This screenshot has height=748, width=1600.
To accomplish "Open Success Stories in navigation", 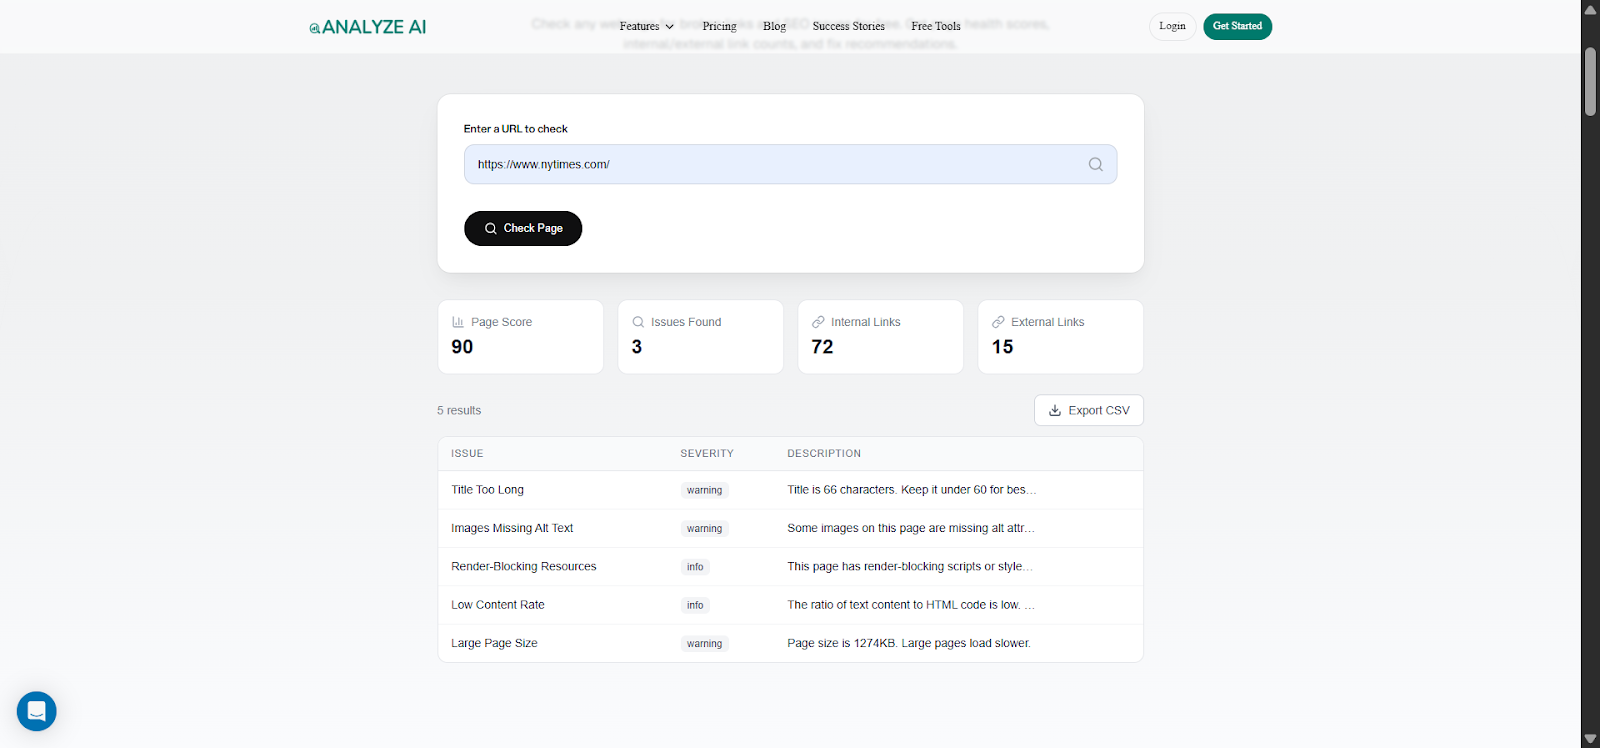I will pyautogui.click(x=848, y=27).
